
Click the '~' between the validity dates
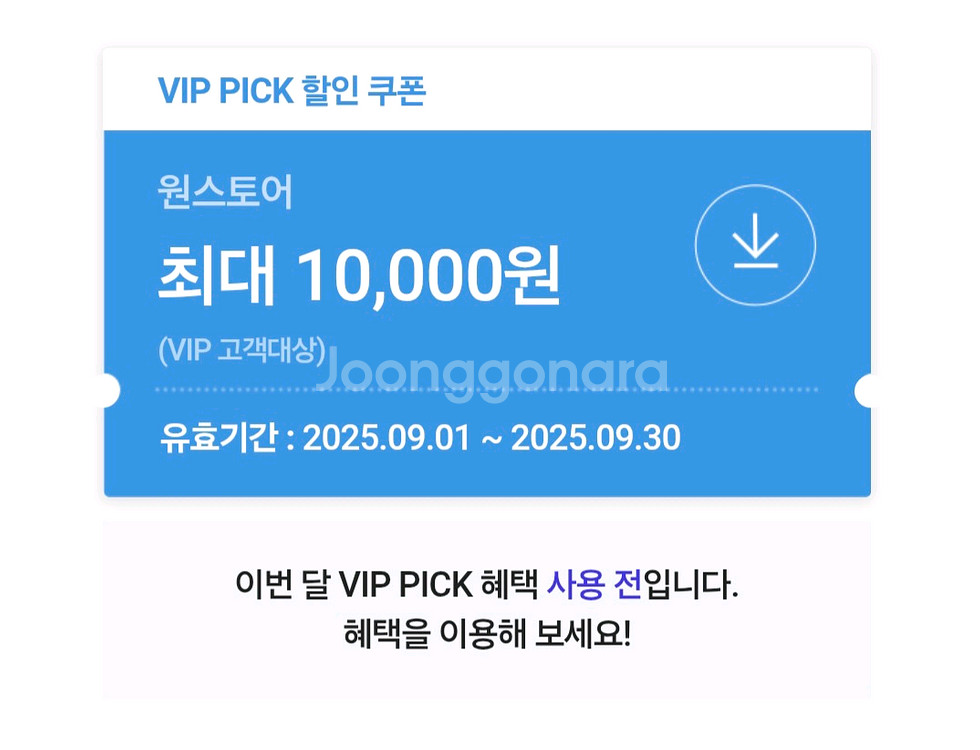coord(490,438)
